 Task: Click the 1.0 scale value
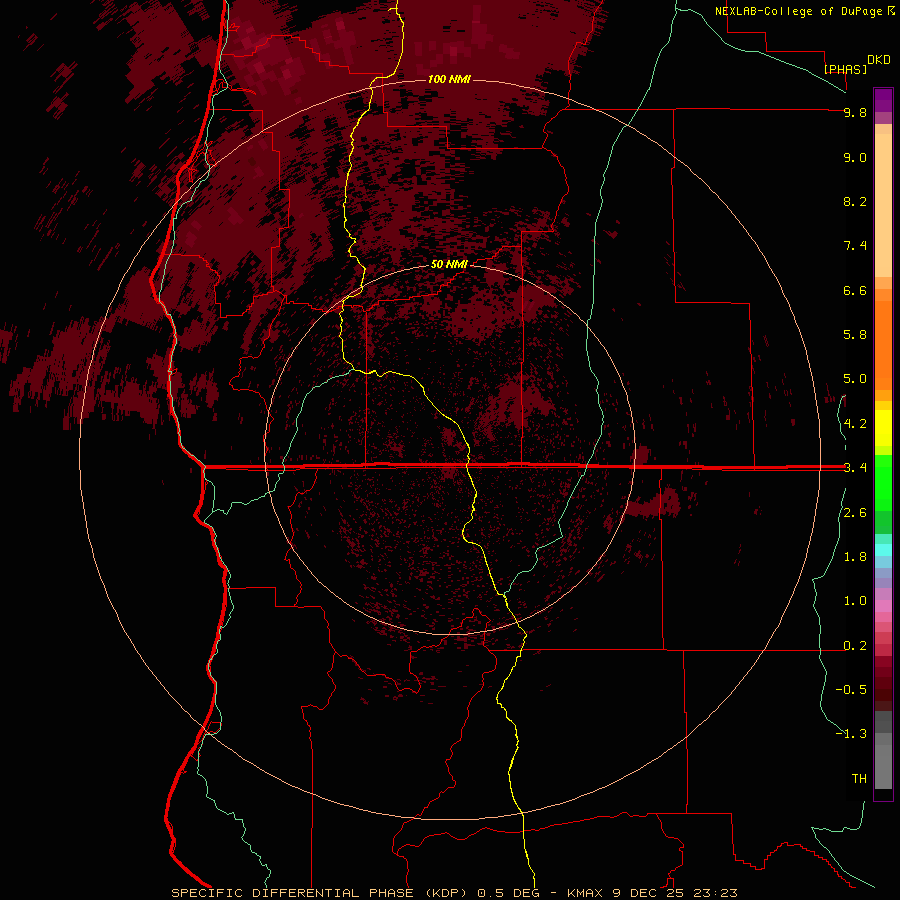pyautogui.click(x=855, y=601)
